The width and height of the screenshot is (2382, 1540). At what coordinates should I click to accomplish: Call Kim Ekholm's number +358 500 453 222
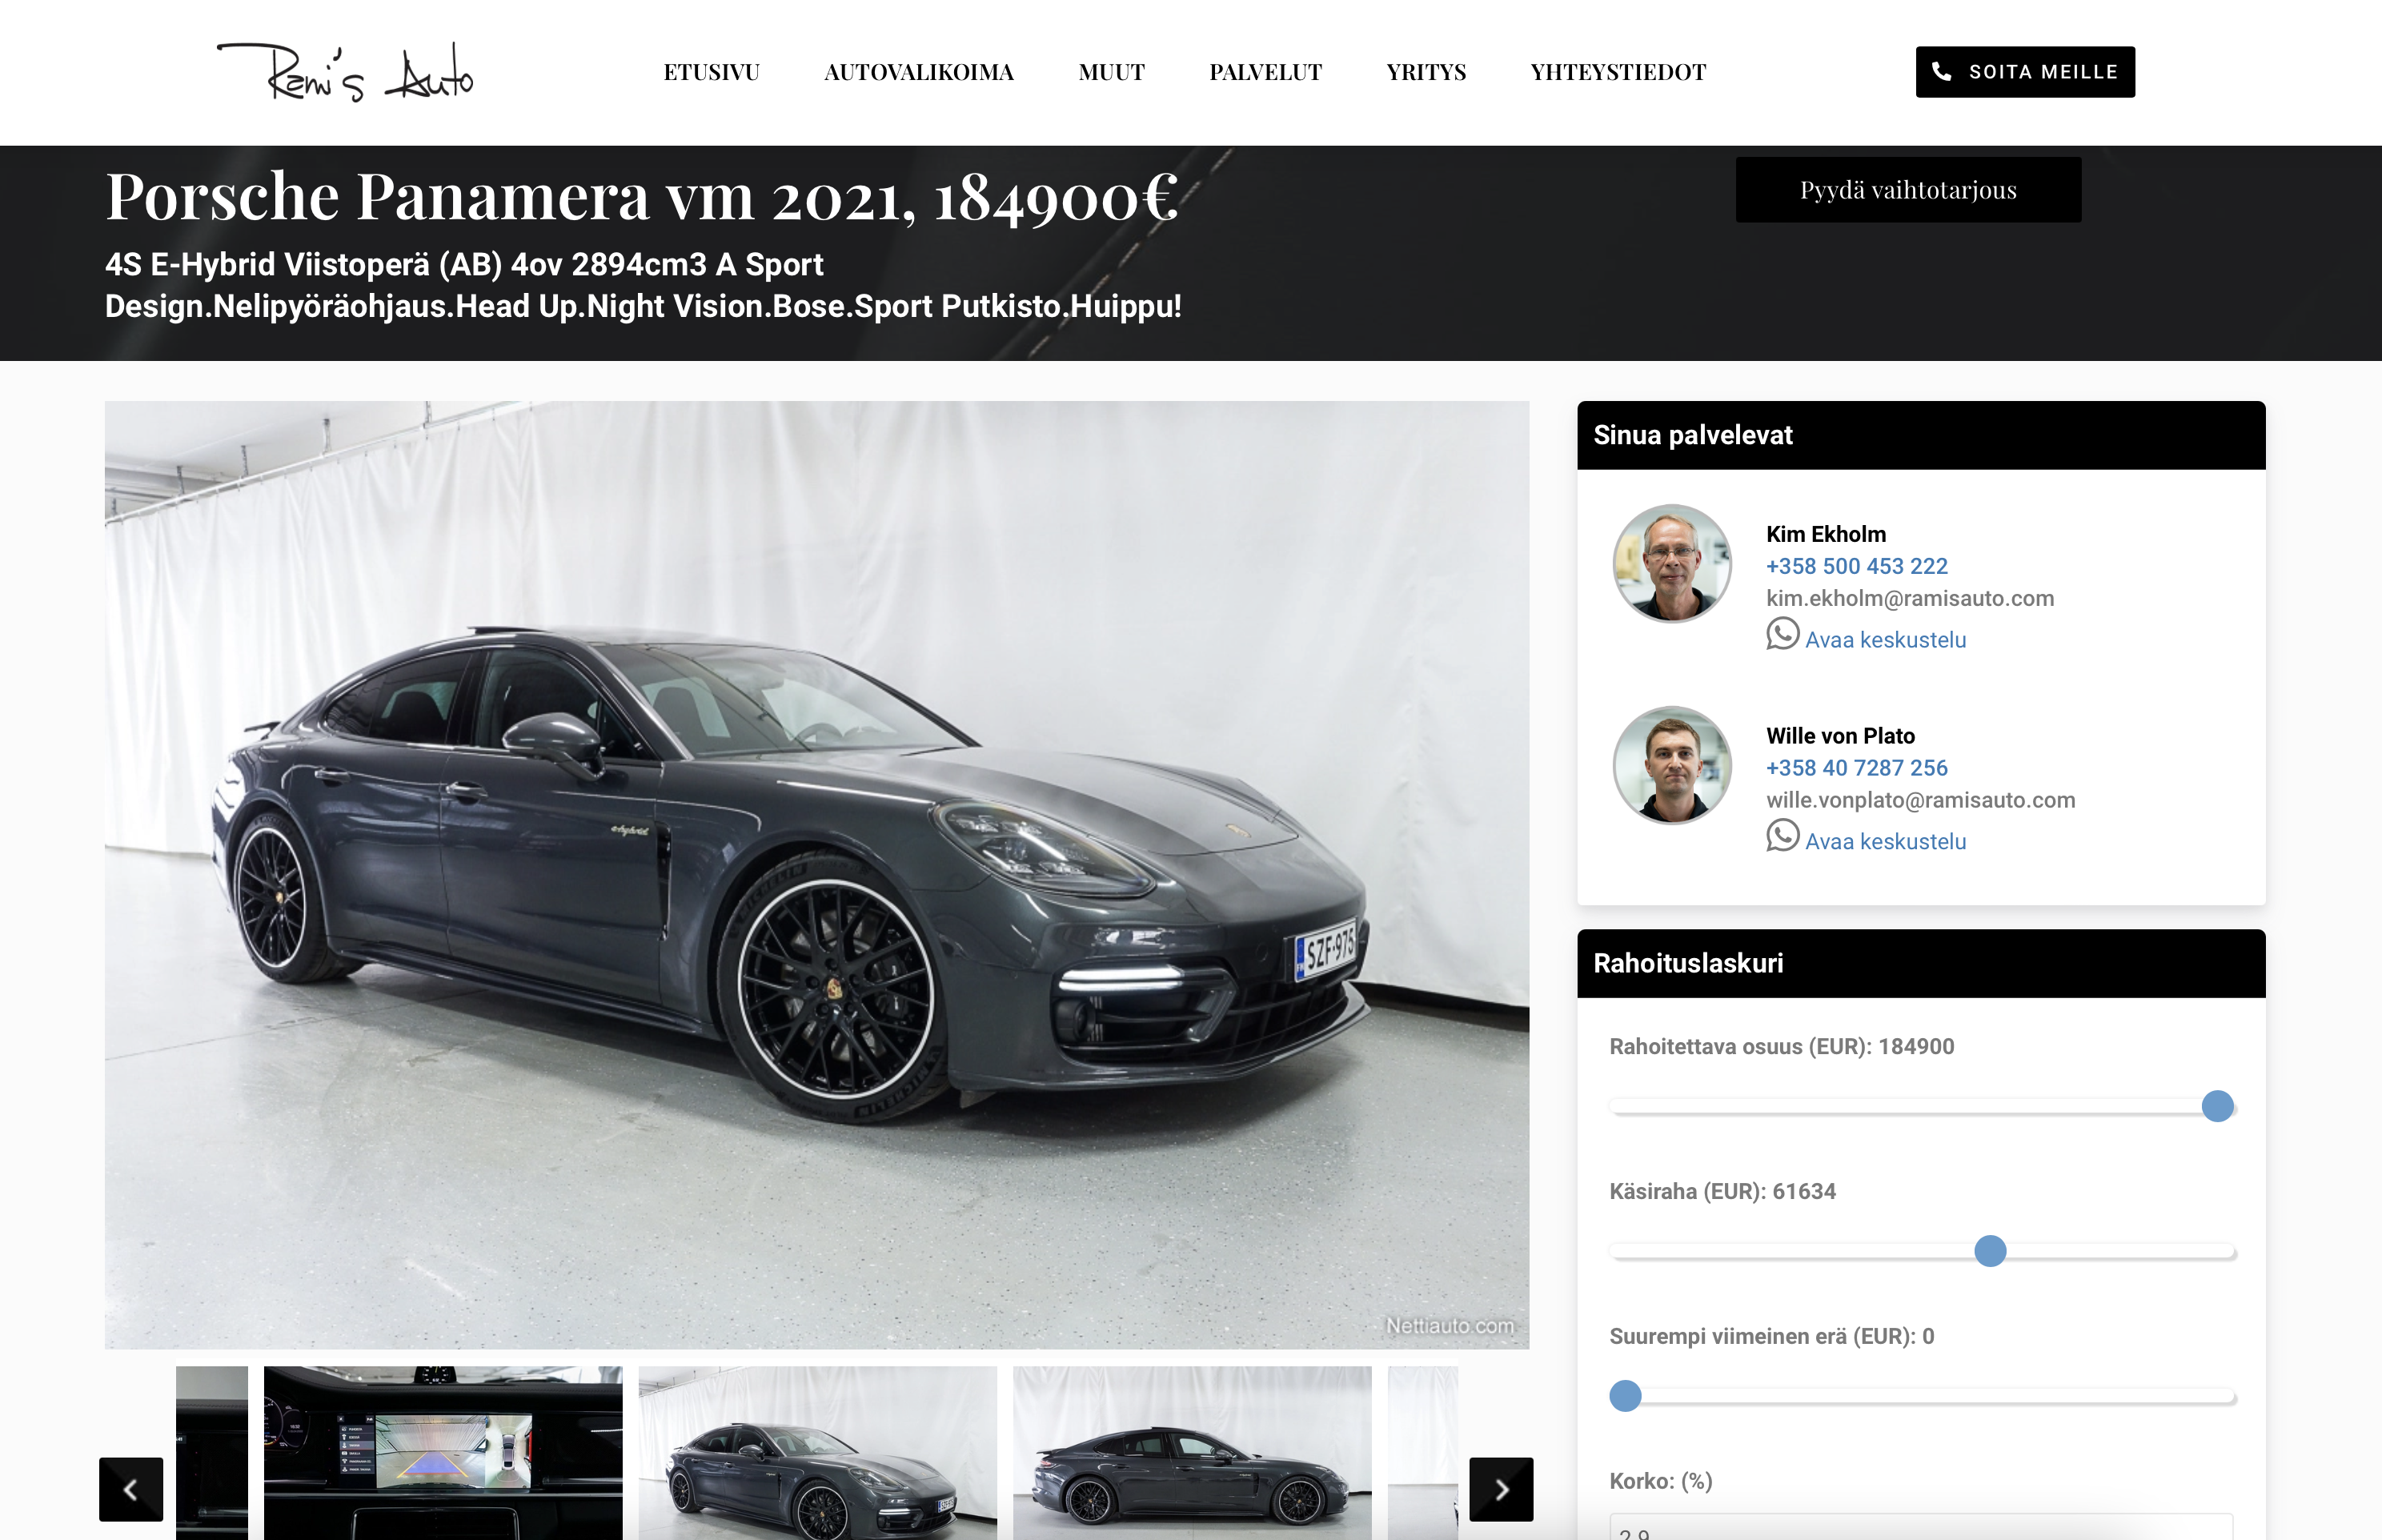(1856, 566)
